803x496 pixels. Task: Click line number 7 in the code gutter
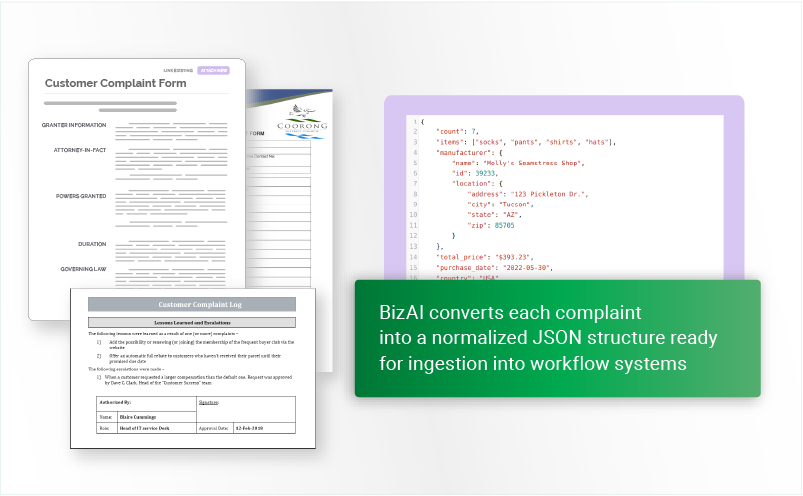click(x=414, y=183)
